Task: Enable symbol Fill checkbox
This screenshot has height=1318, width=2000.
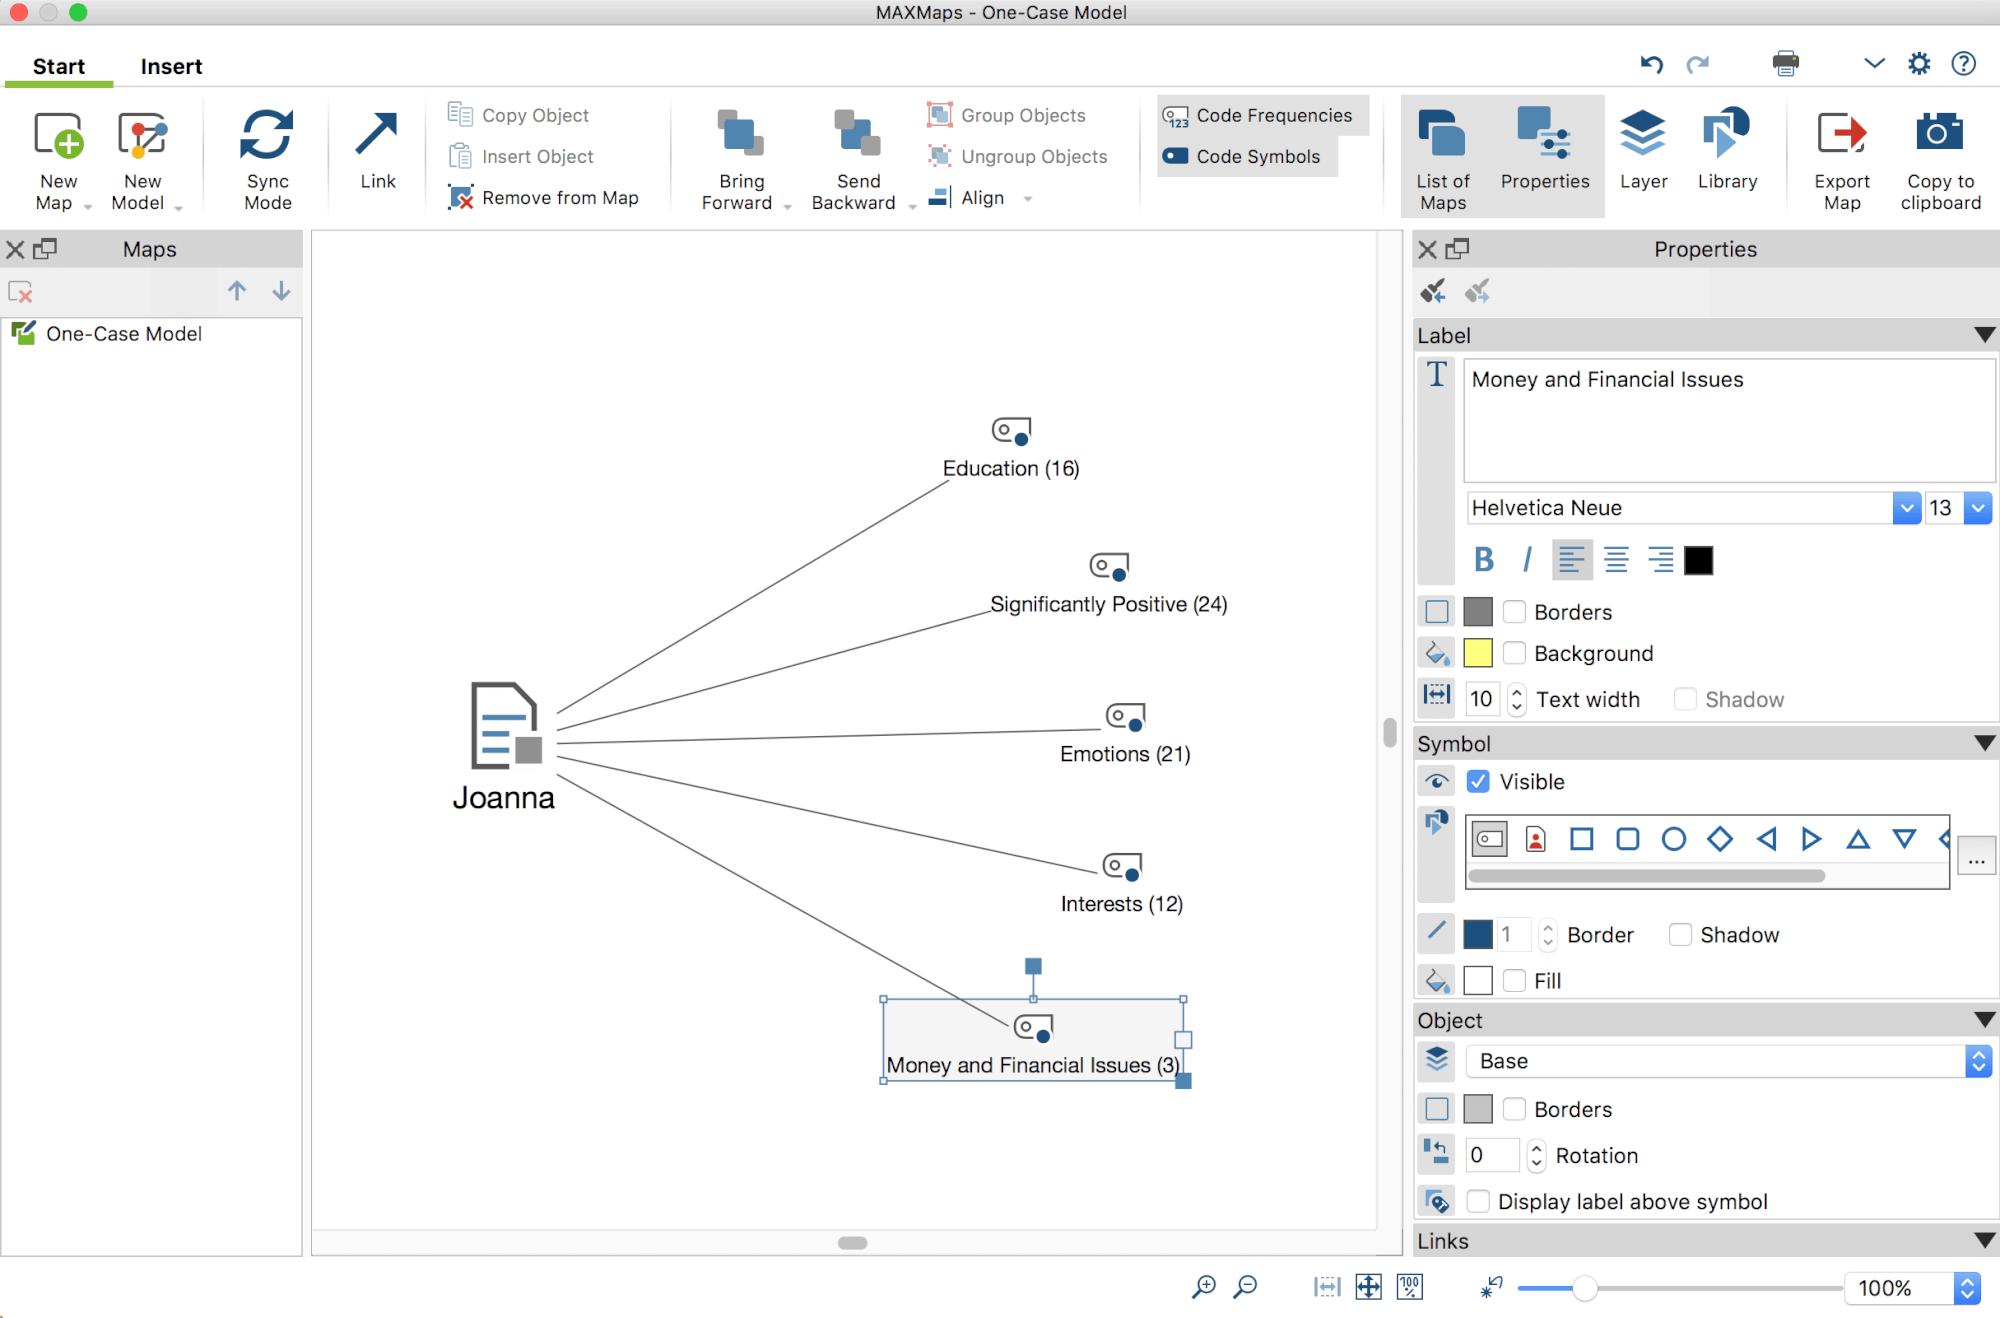Action: click(1514, 980)
